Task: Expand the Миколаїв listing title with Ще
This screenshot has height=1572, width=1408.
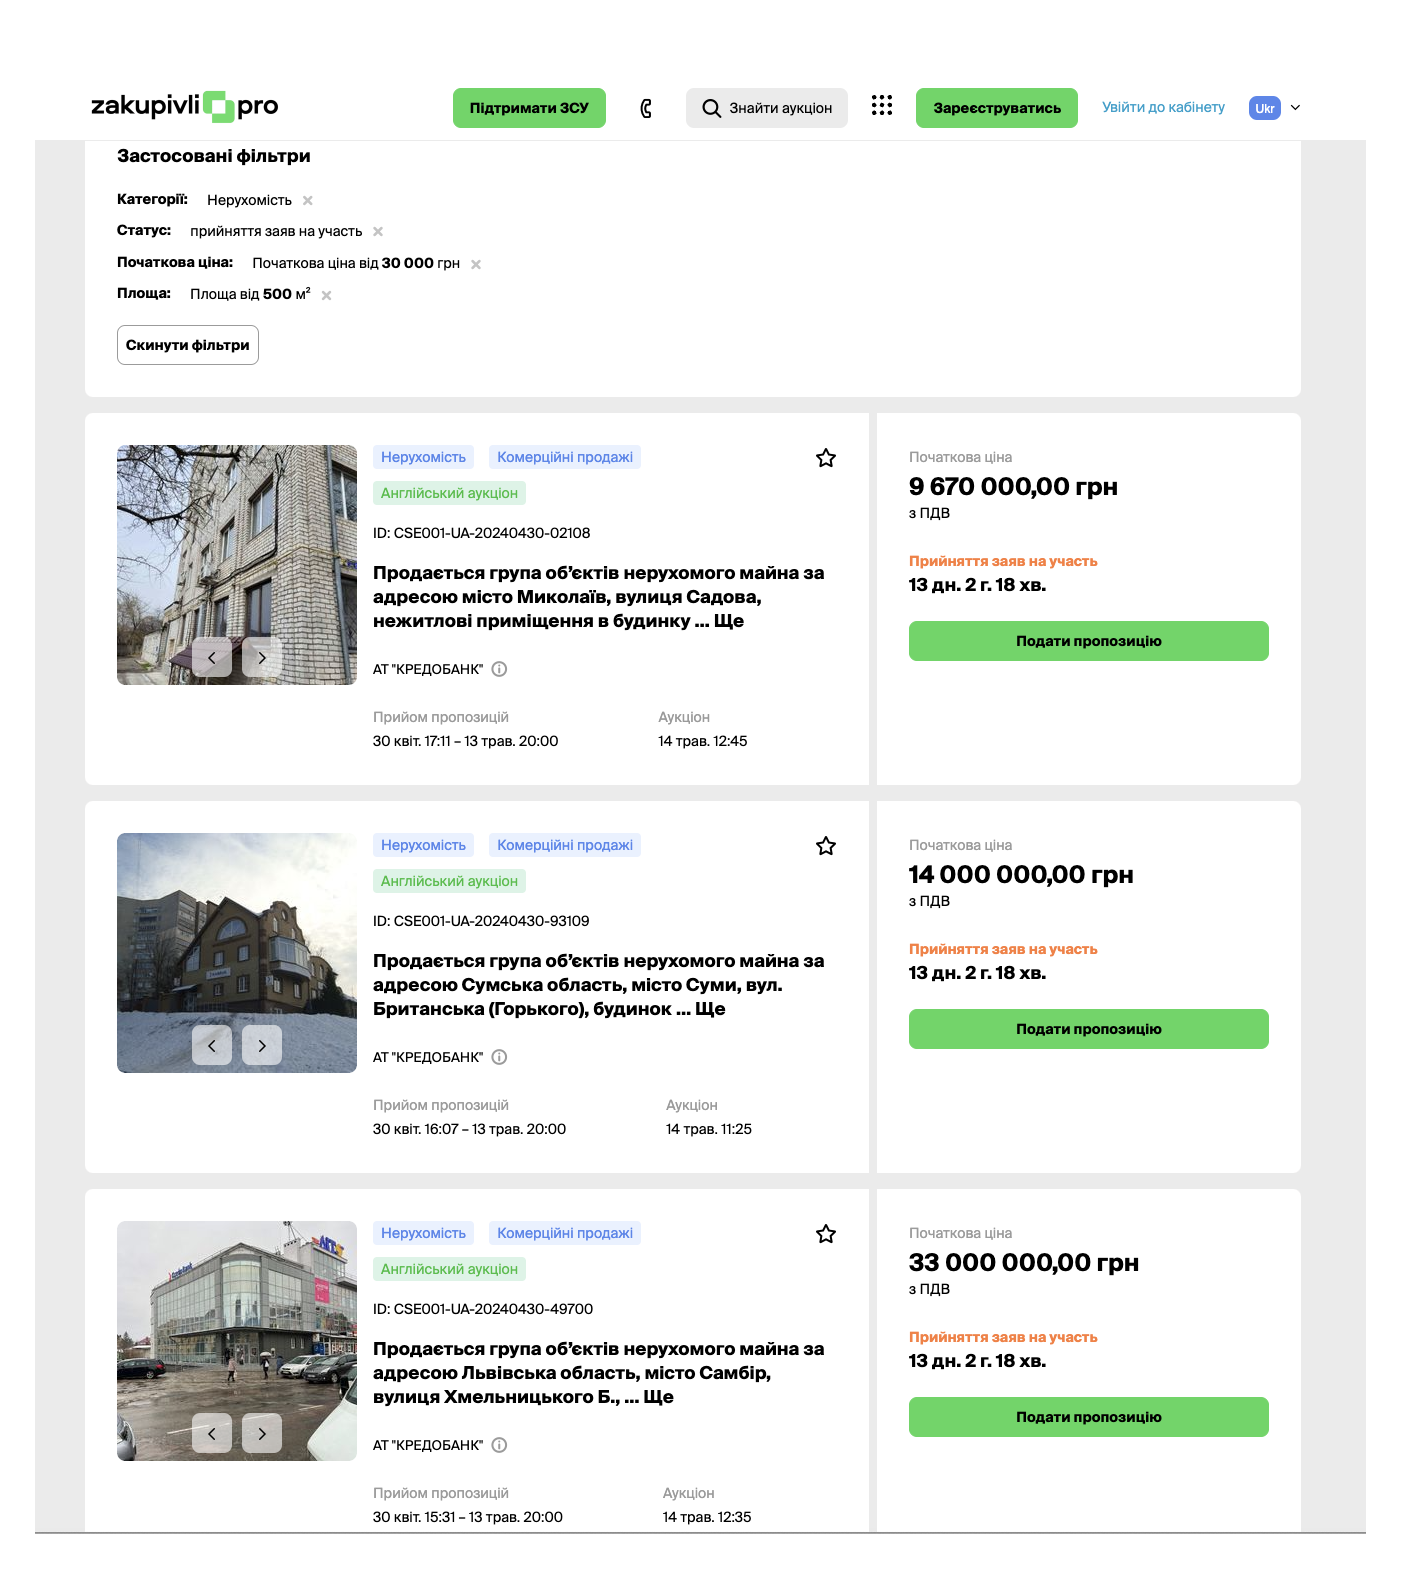Action: tap(728, 621)
